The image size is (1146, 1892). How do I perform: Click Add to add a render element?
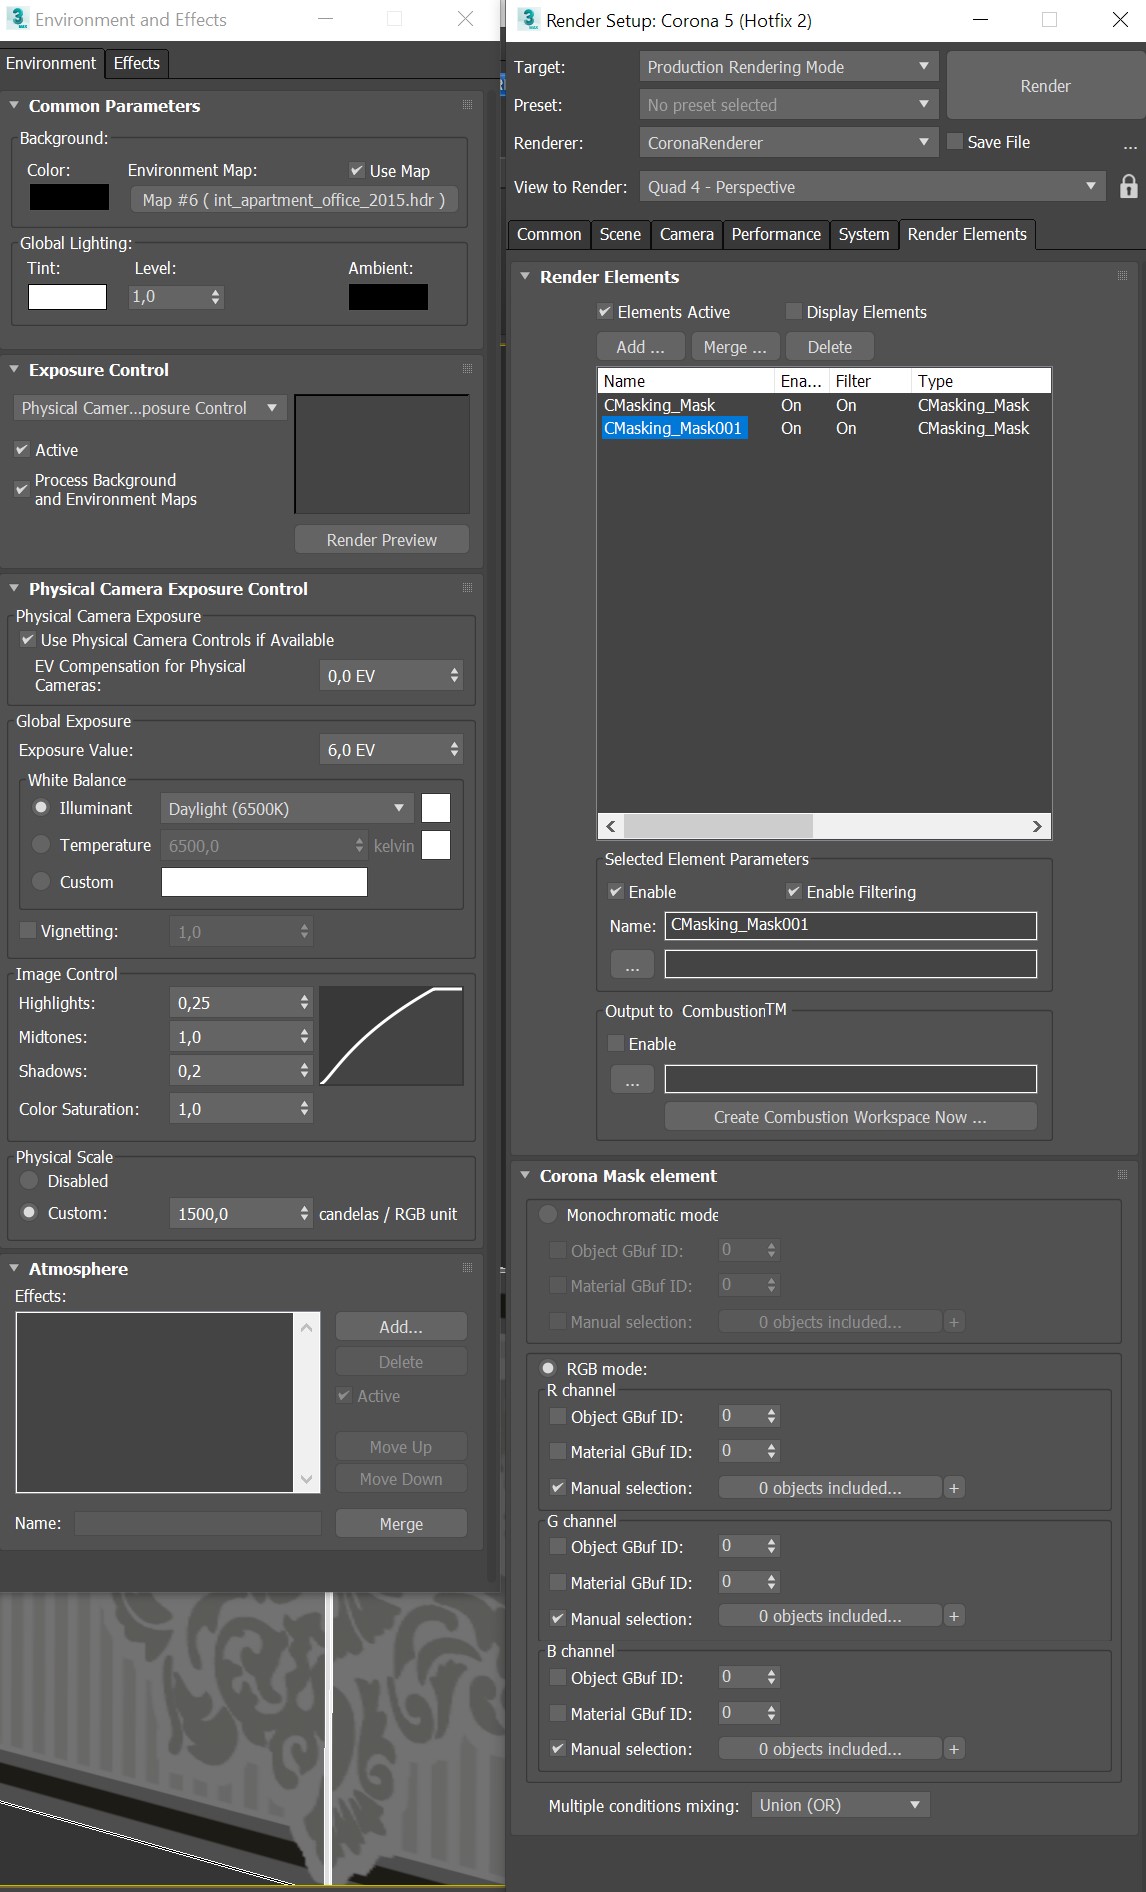tap(640, 347)
